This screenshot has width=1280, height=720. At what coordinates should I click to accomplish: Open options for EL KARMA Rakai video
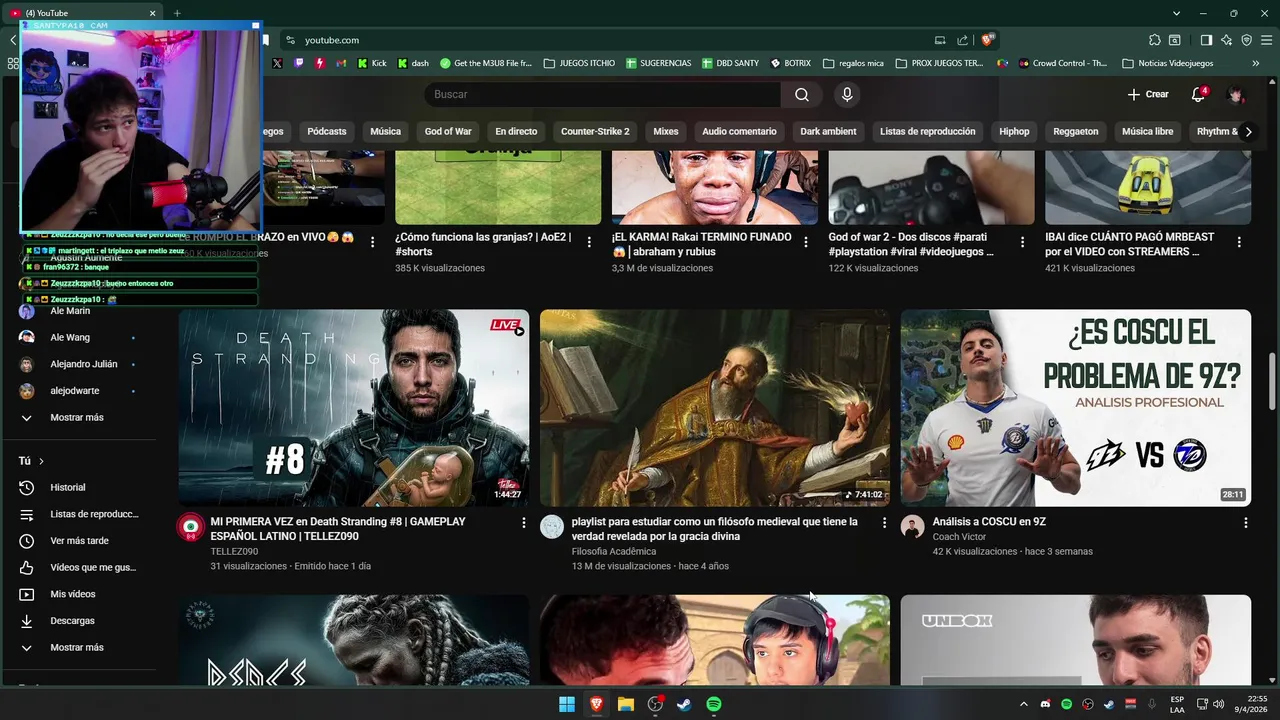point(806,241)
